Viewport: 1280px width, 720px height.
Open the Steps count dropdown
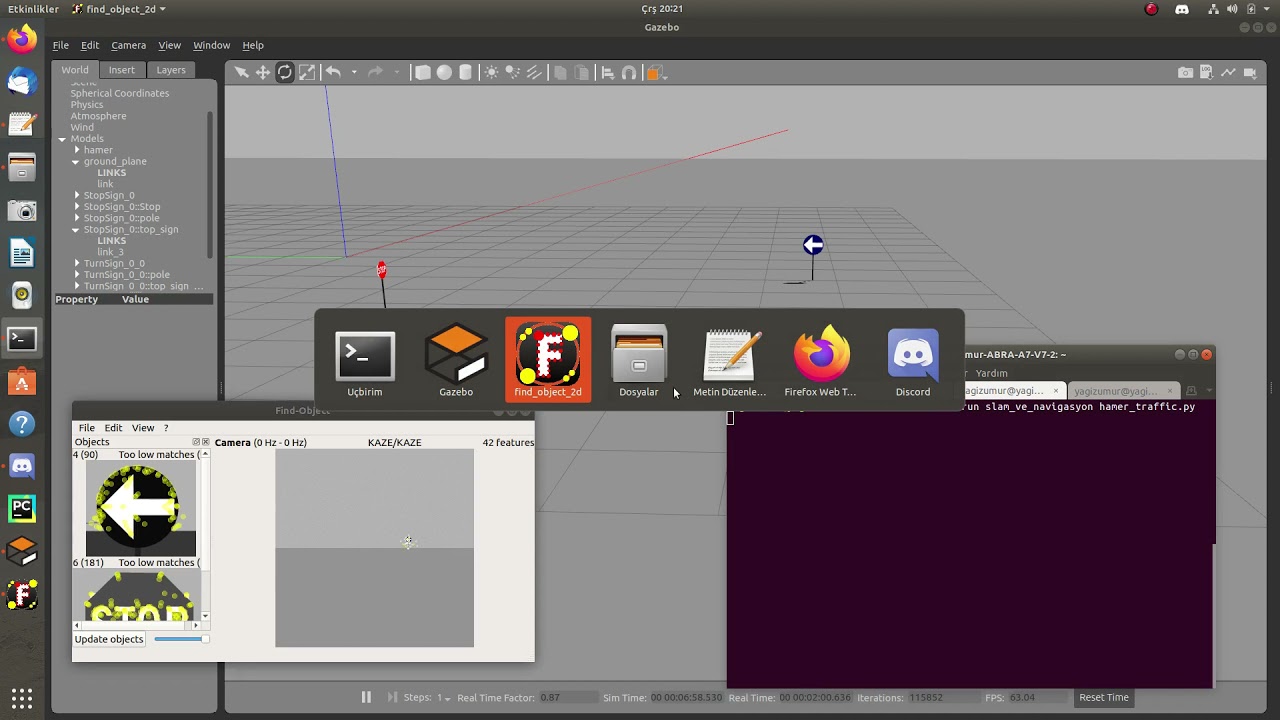click(x=443, y=698)
